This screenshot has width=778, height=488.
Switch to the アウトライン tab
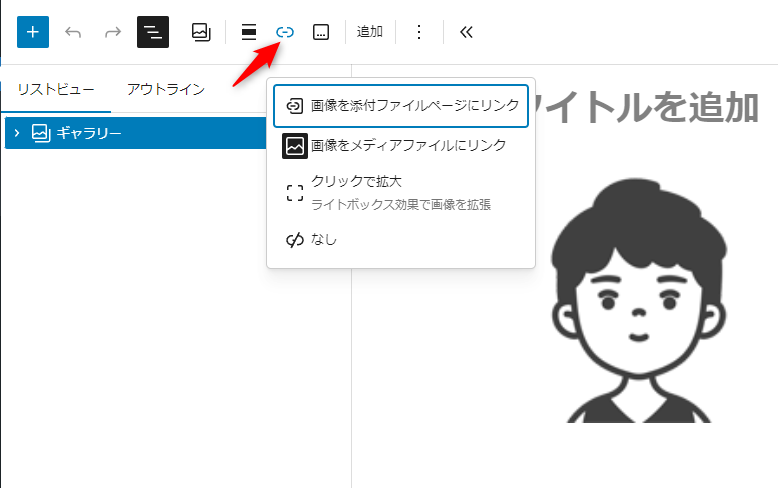pyautogui.click(x=166, y=89)
